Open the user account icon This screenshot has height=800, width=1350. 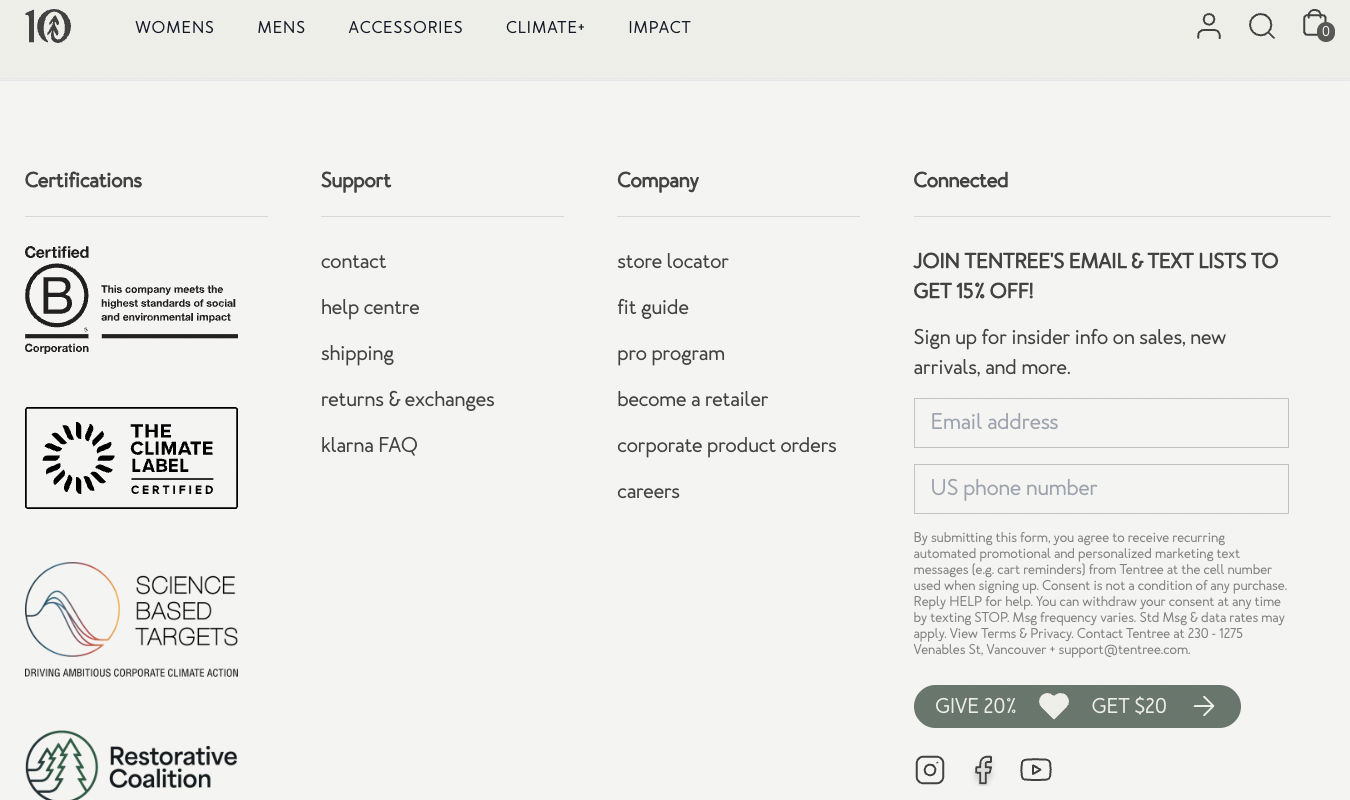(x=1209, y=26)
